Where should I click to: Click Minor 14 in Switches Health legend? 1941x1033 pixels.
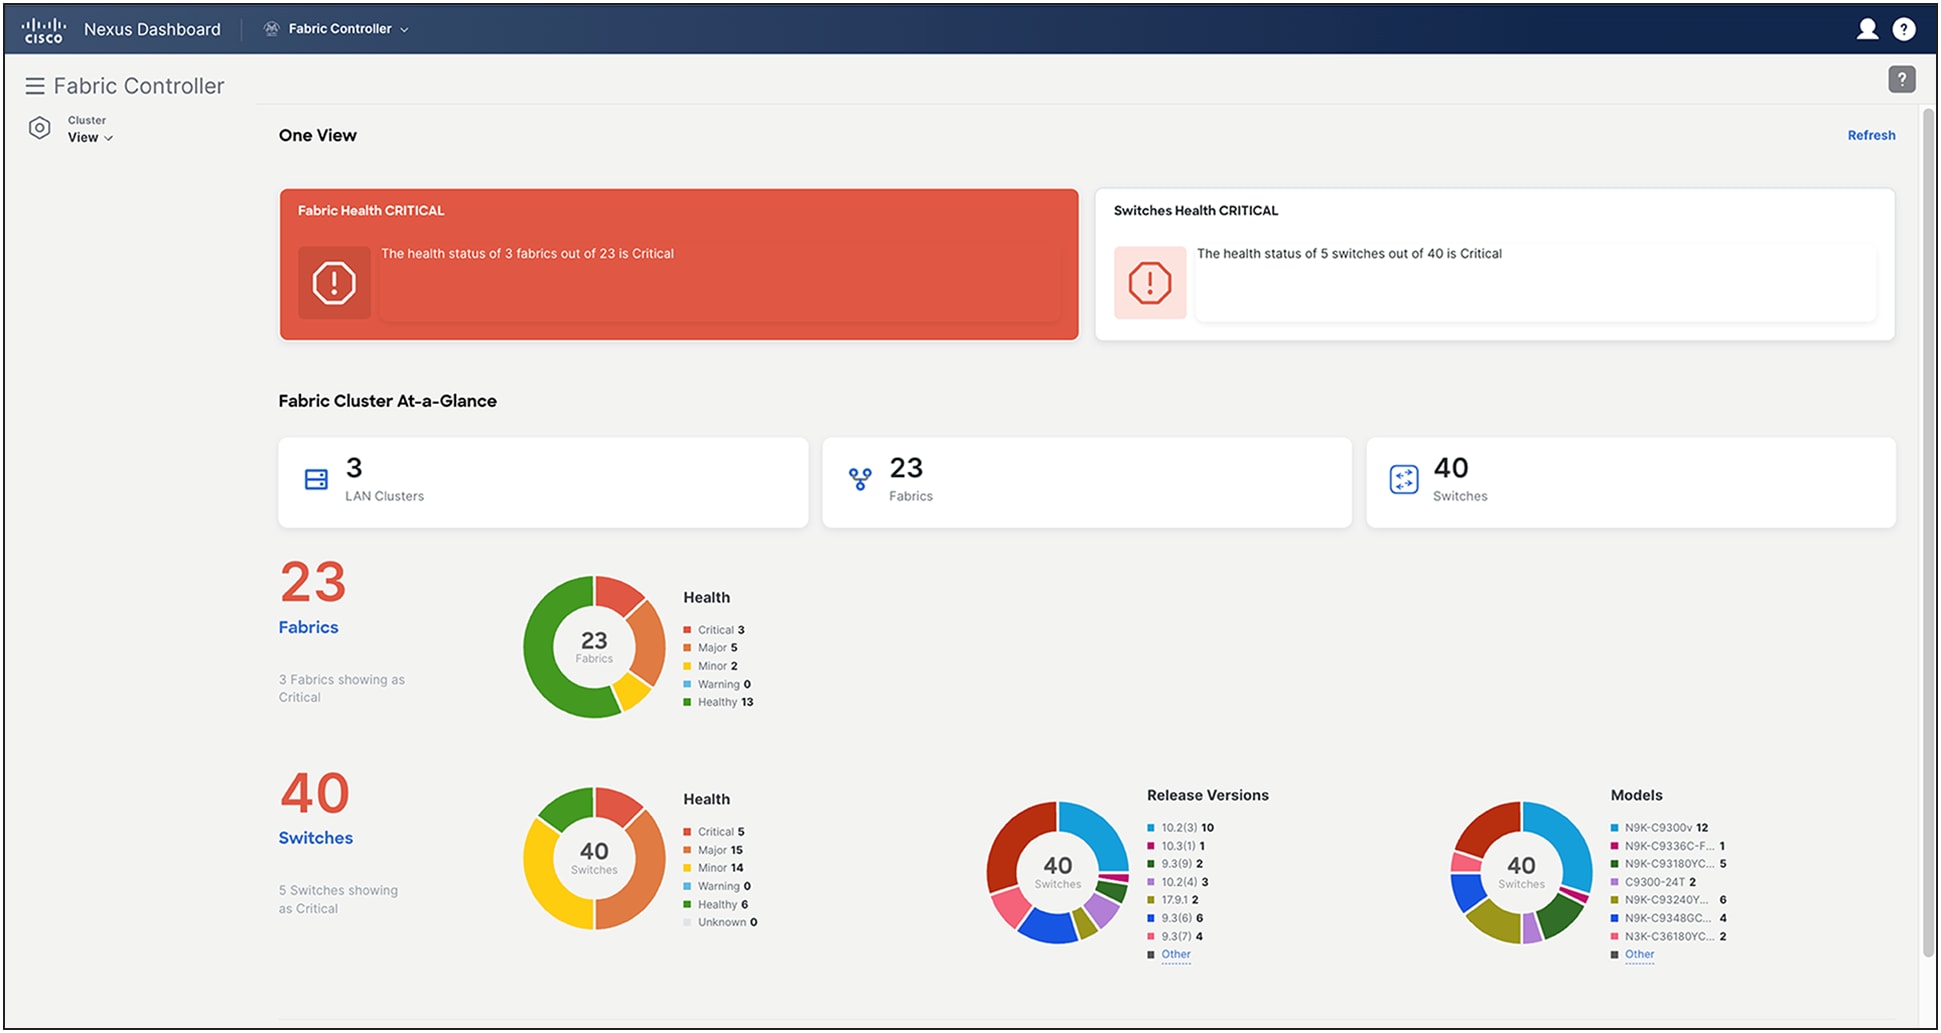pos(713,868)
